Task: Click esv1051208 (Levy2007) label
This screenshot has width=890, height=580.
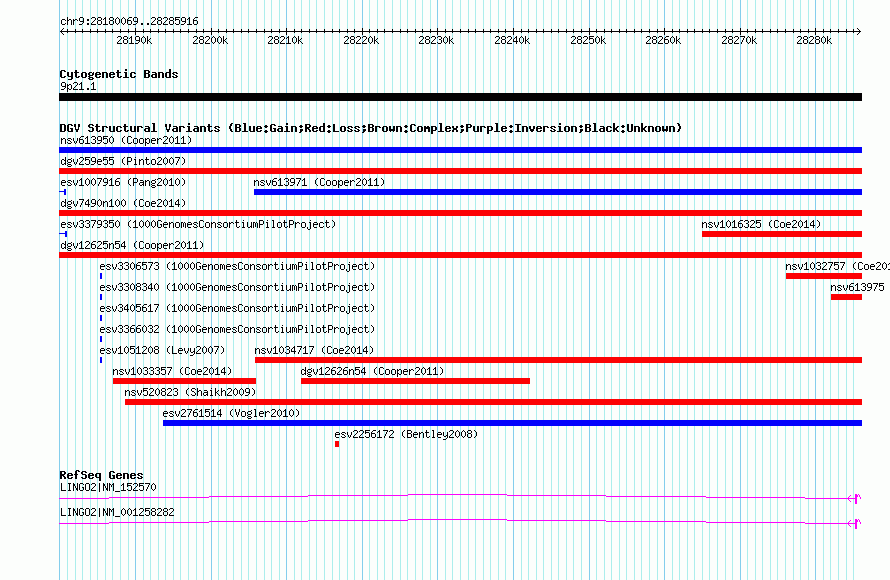Action: (x=162, y=350)
